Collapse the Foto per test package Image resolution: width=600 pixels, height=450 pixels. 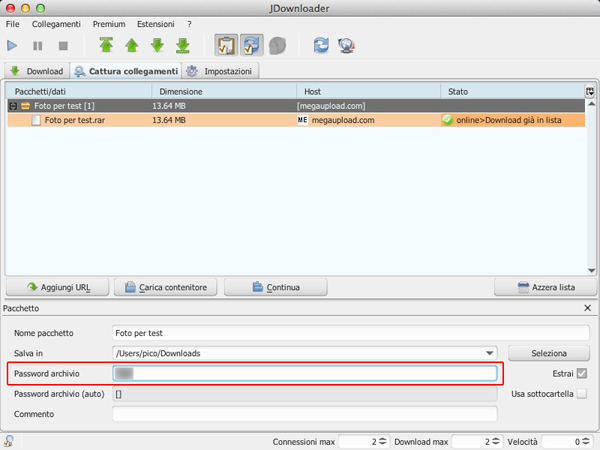[x=13, y=105]
